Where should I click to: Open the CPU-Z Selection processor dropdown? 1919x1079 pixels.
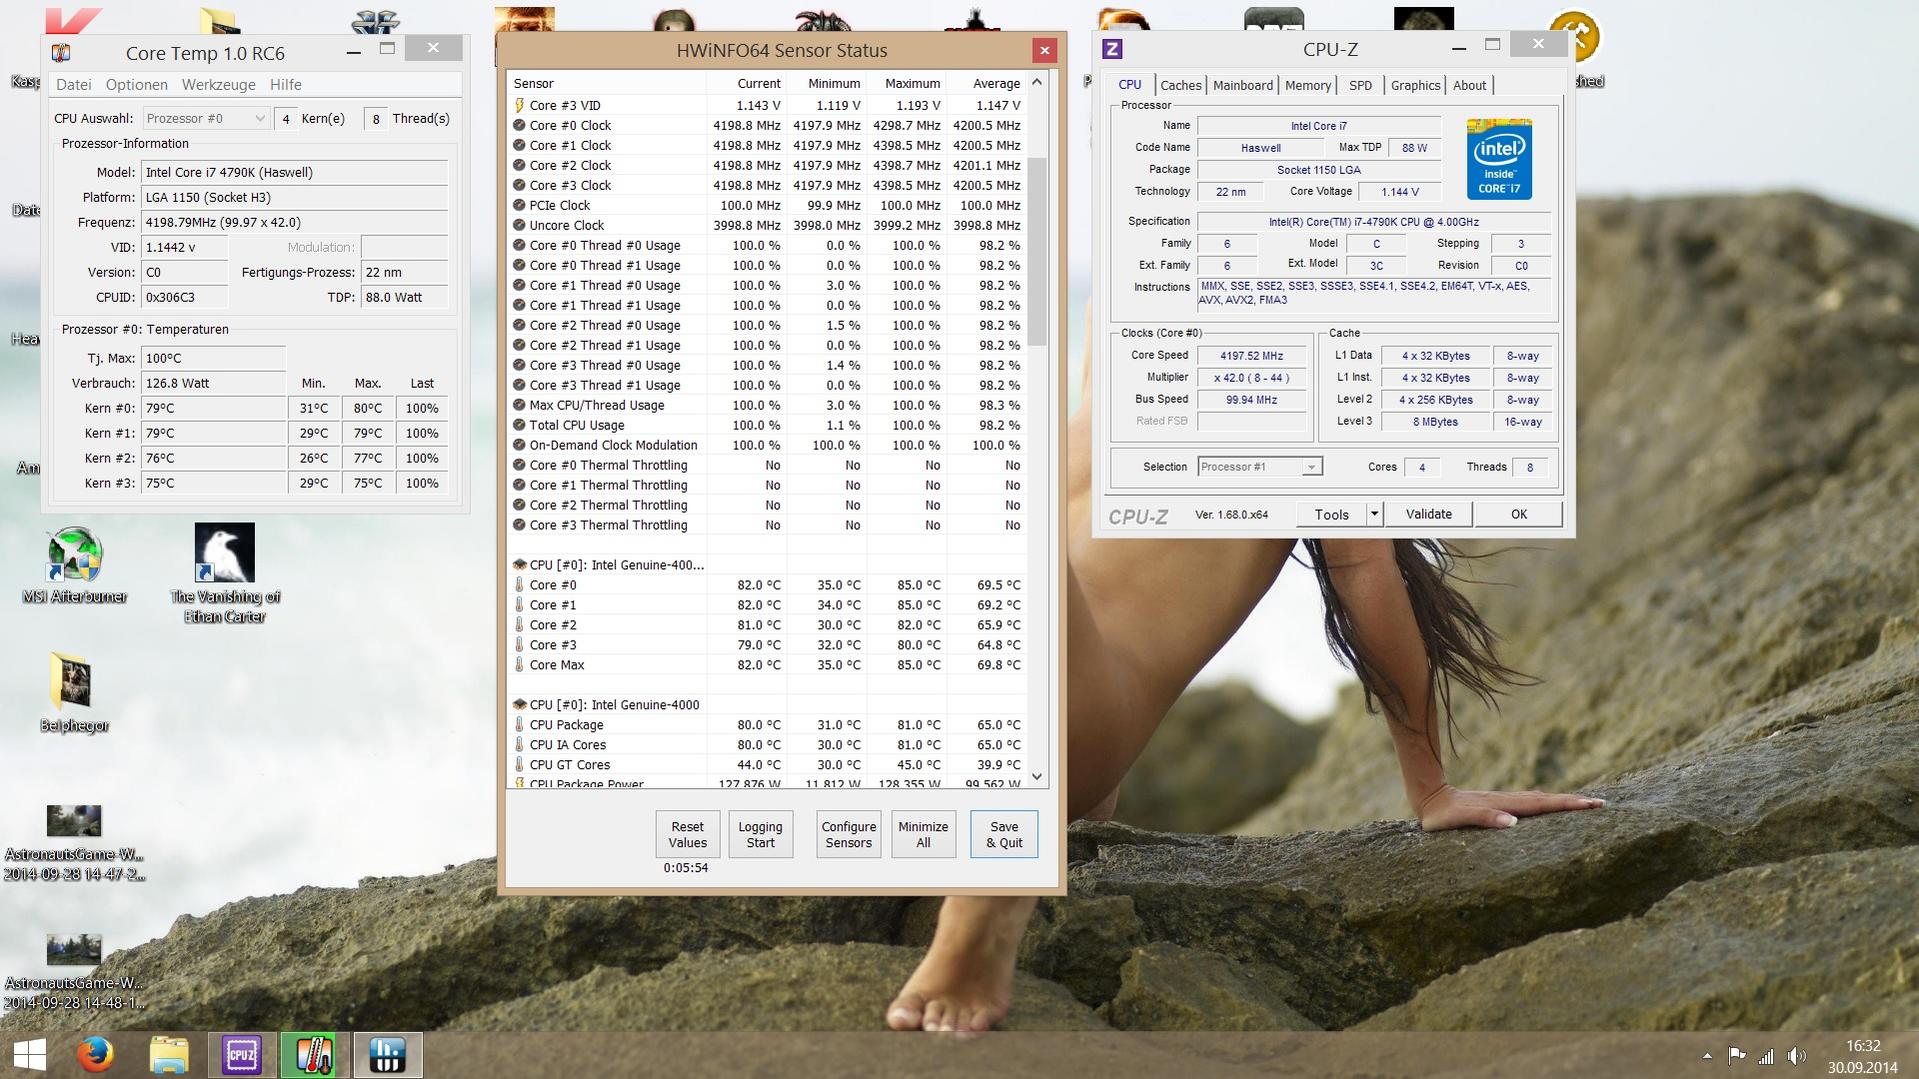pos(1260,467)
